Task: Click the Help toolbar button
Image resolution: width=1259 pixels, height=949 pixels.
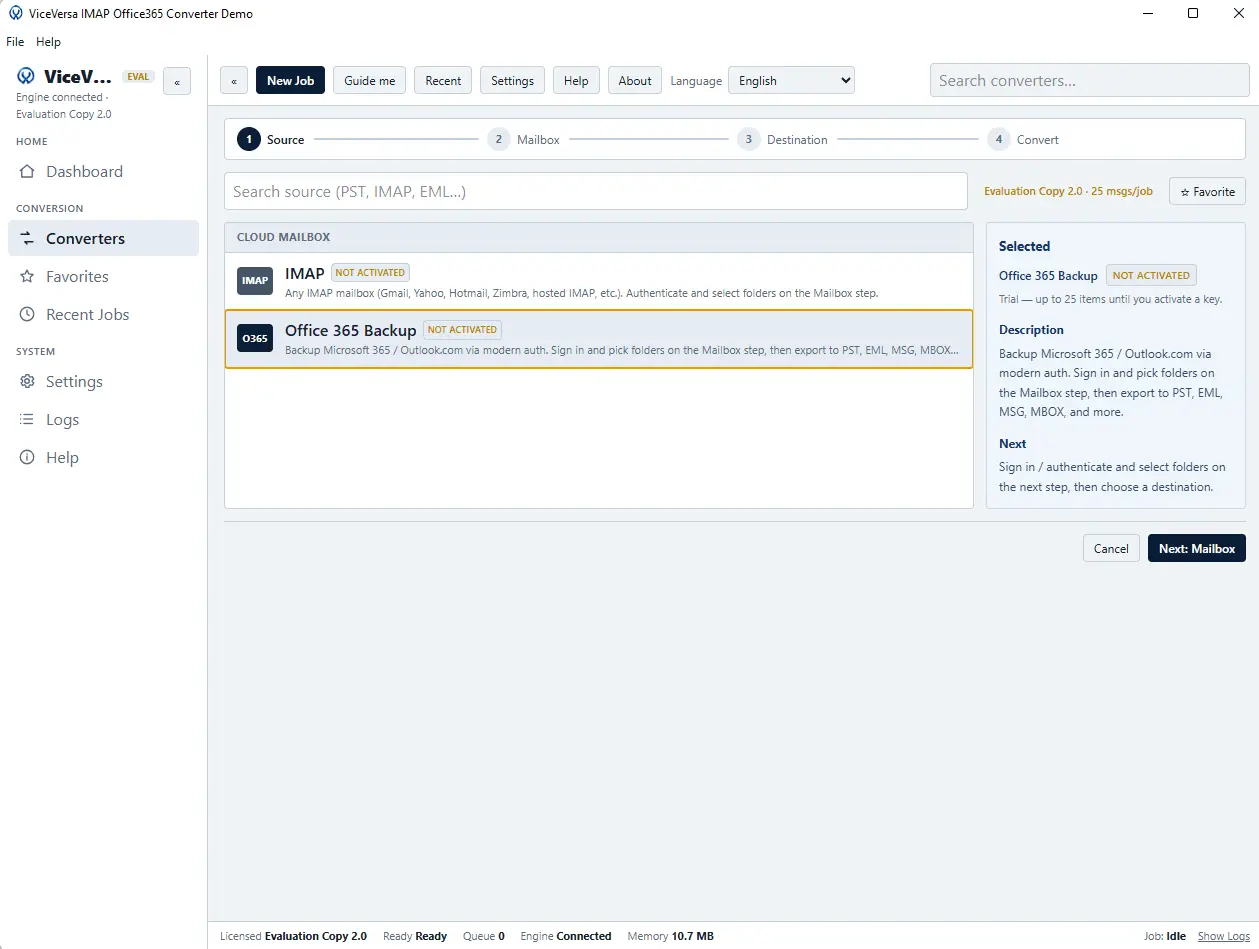Action: tap(576, 81)
